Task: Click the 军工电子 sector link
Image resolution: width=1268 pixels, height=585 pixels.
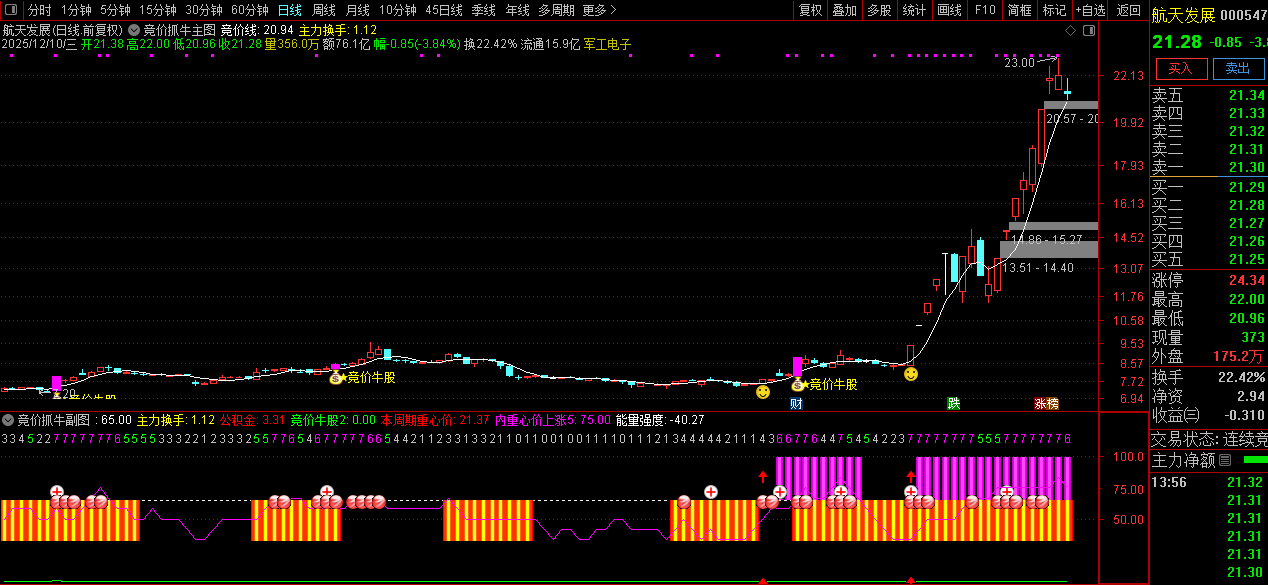Action: click(x=608, y=44)
